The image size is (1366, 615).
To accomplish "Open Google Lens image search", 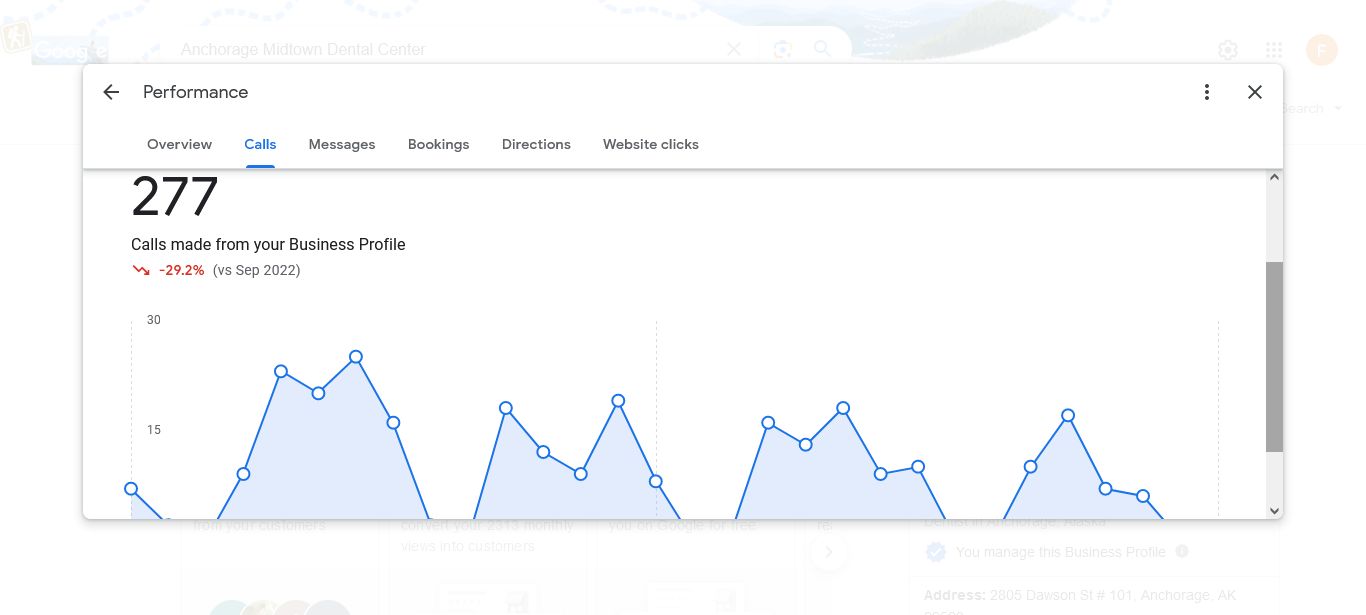I will click(782, 49).
